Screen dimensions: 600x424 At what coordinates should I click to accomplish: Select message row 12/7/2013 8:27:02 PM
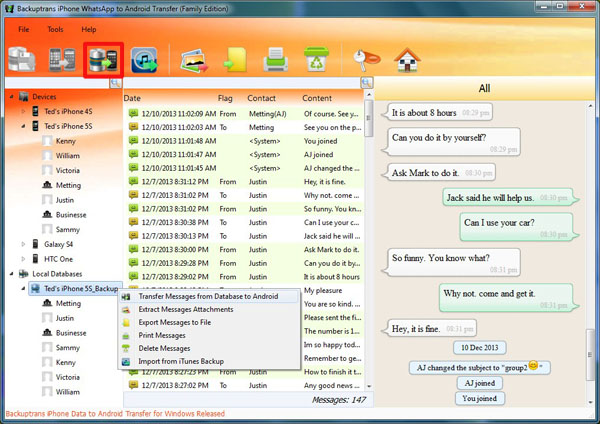click(x=245, y=385)
